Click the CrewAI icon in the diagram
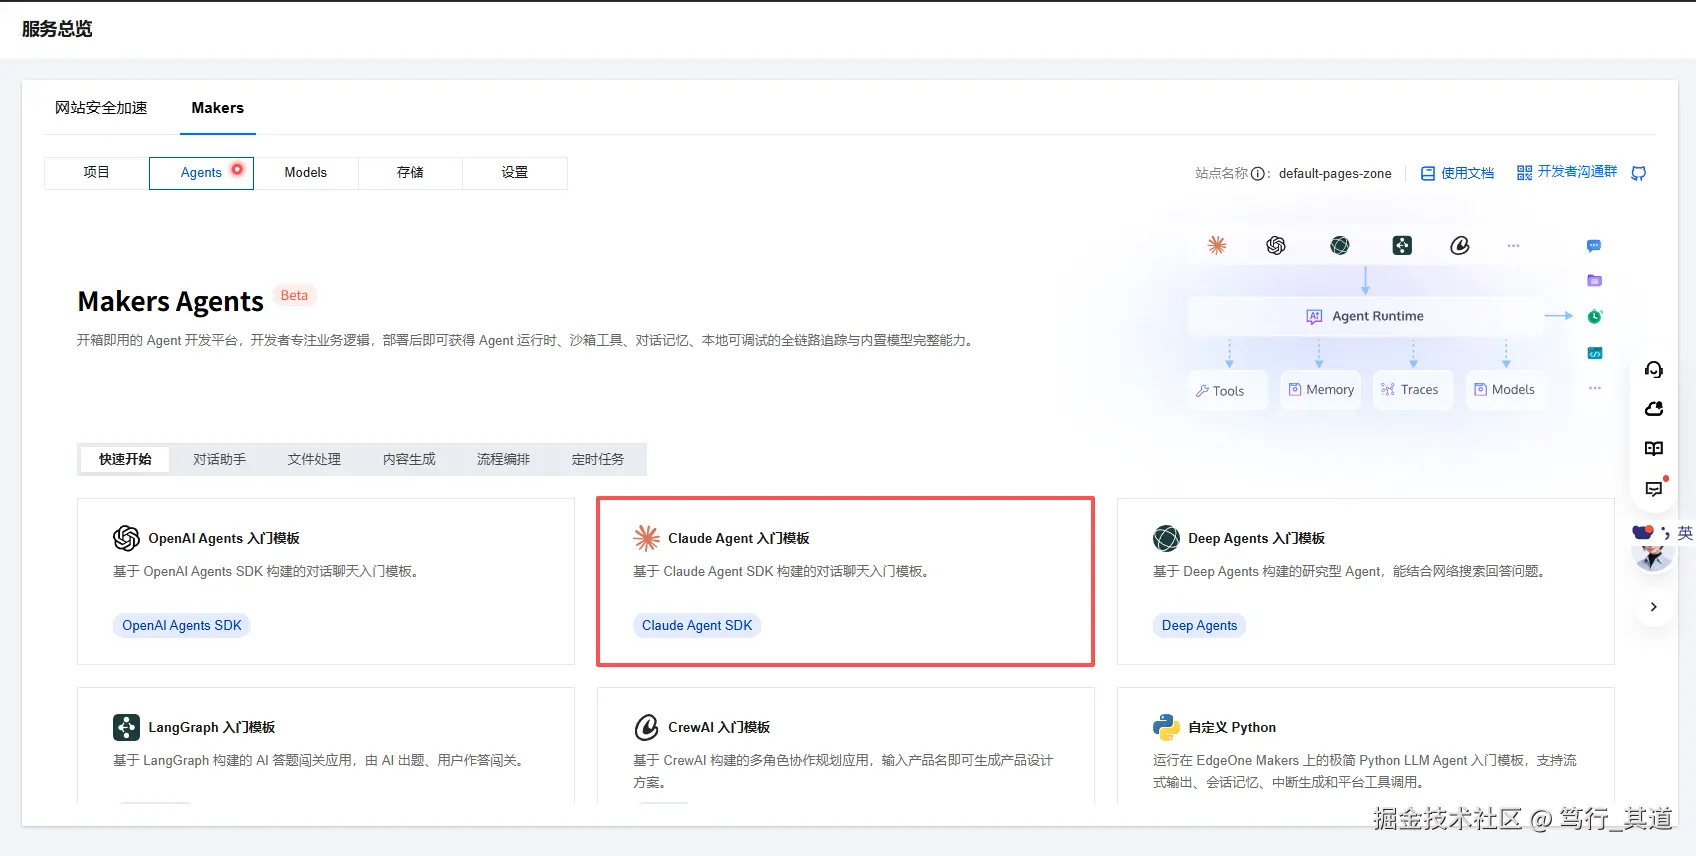This screenshot has width=1696, height=856. 1460,245
